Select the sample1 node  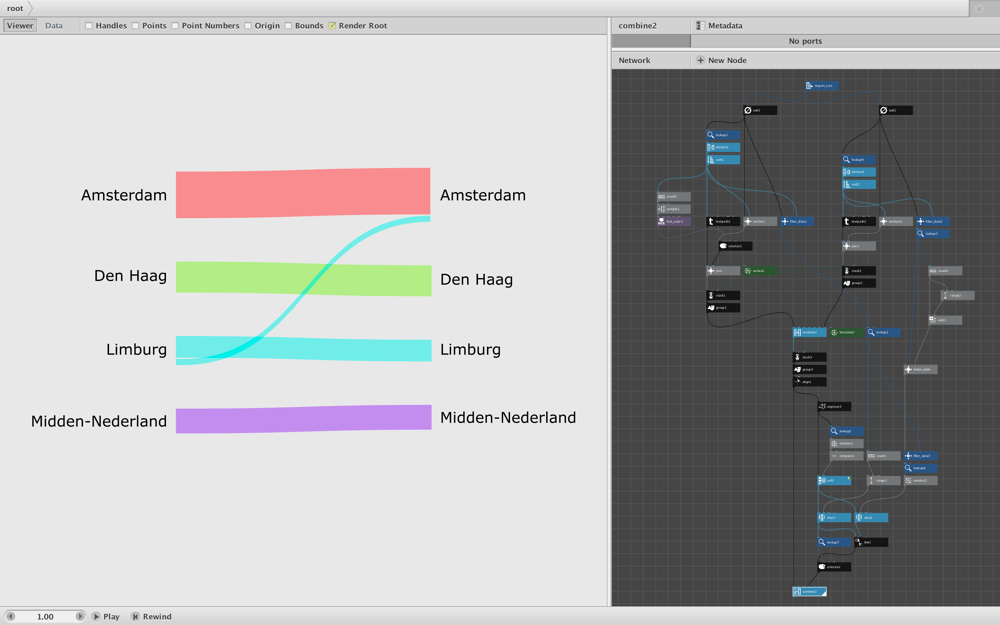click(673, 209)
